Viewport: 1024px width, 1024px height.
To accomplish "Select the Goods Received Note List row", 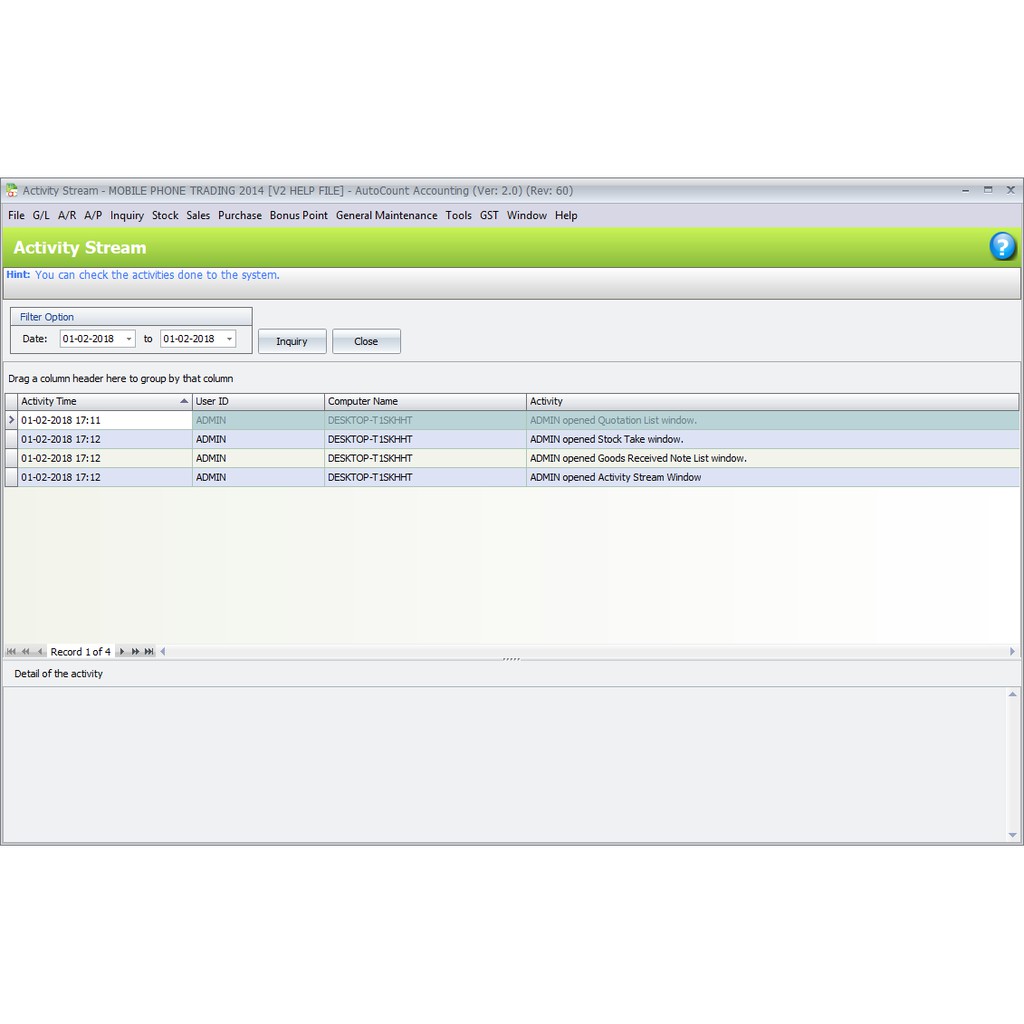I will click(637, 458).
